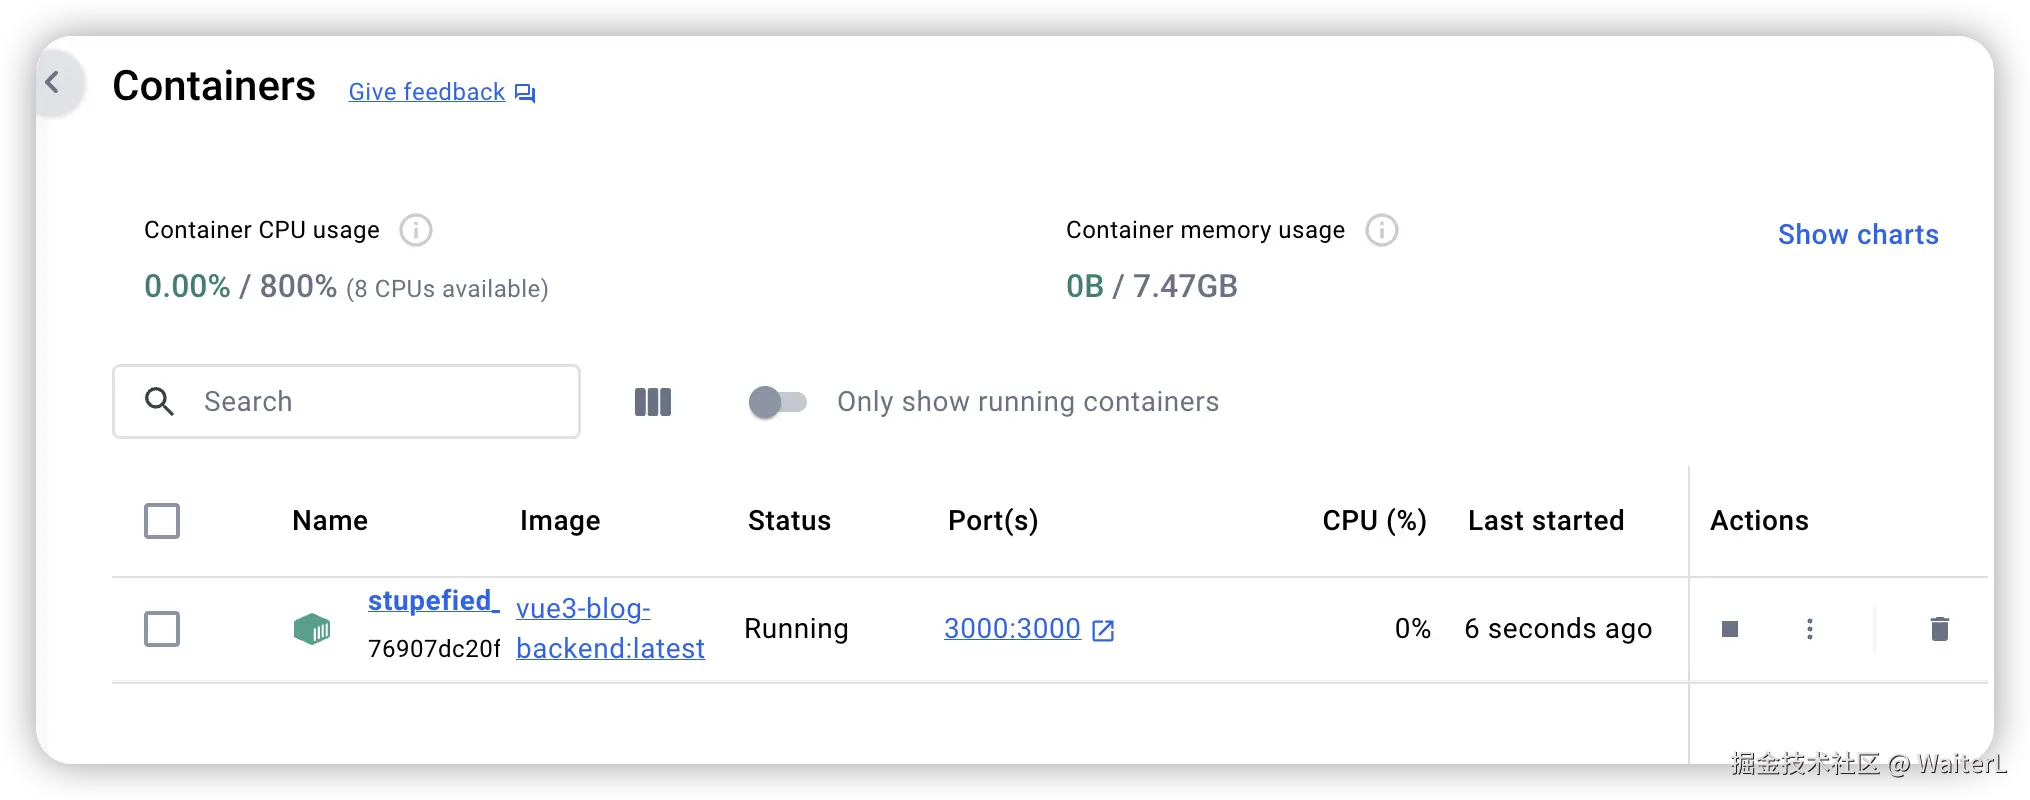
Task: Check the select-all containers checkbox
Action: click(x=162, y=521)
